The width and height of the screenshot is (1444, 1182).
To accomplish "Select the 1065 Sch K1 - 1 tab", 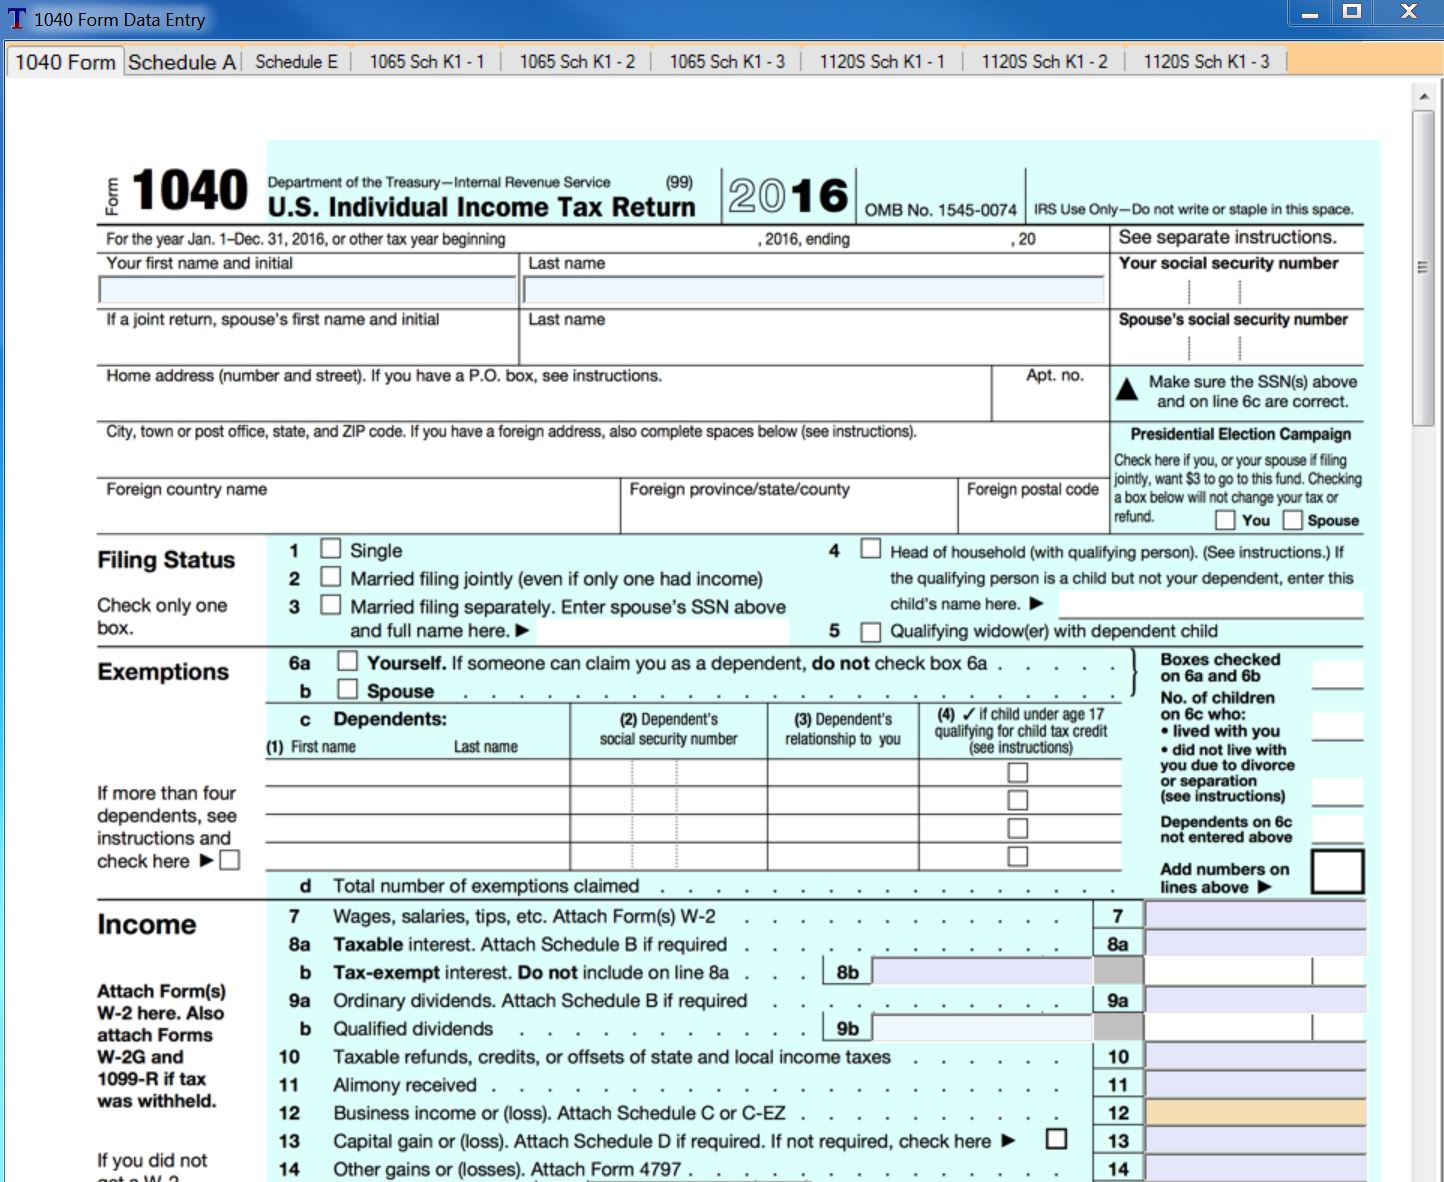I will coord(427,62).
